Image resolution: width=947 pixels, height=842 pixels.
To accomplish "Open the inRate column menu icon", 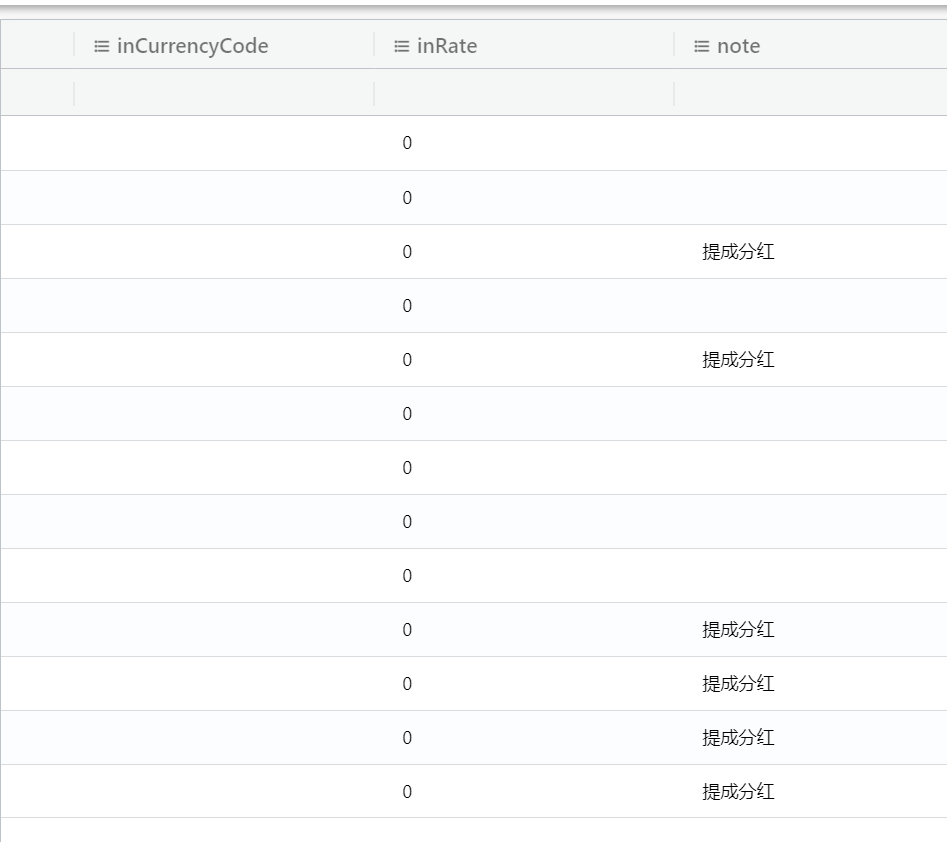I will point(401,46).
